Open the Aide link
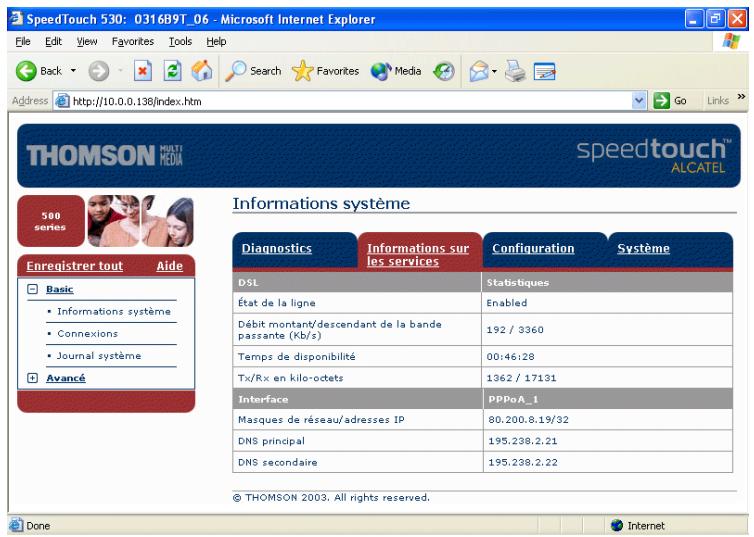This screenshot has width=754, height=537. click(x=169, y=266)
